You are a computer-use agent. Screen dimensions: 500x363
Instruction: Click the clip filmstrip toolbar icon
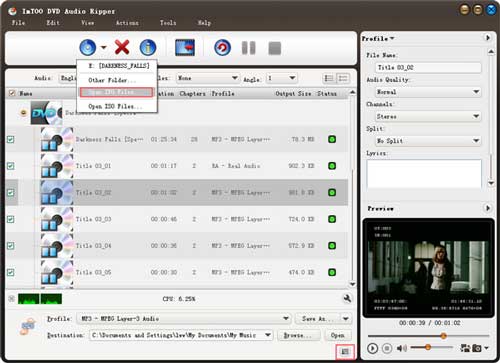point(185,47)
